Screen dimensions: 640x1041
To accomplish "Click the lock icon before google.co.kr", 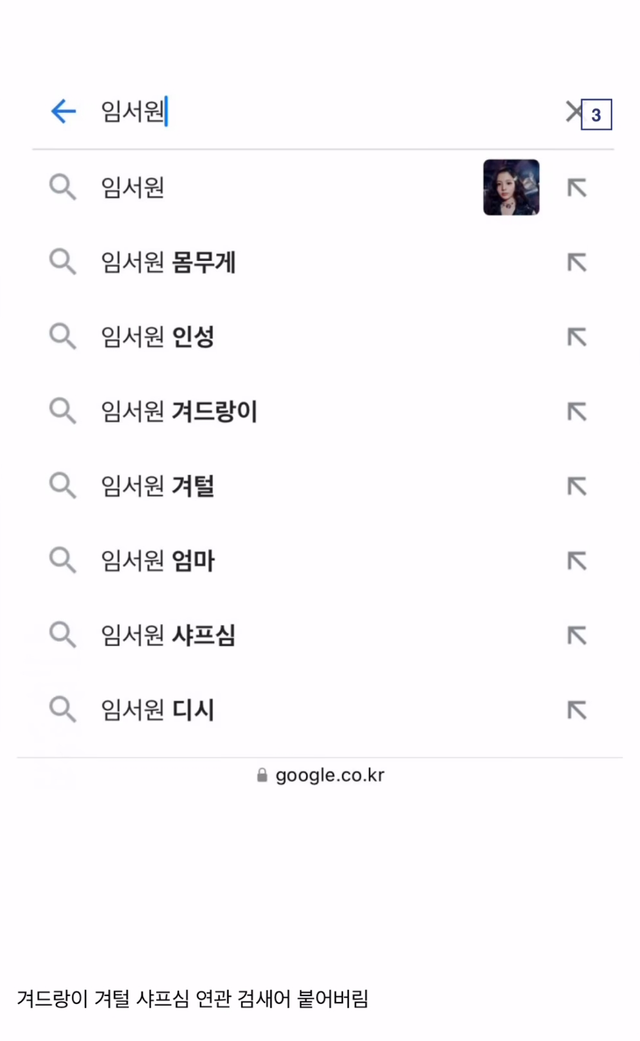I will [x=262, y=775].
